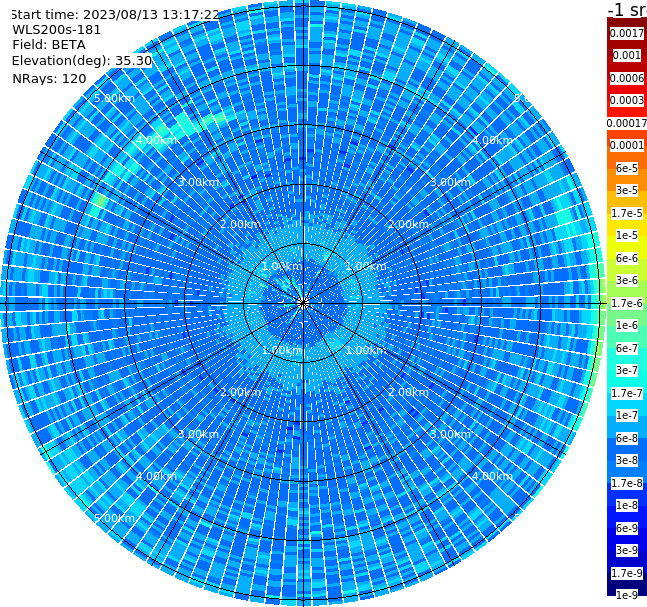Click the northwest 5.00km range ring label

tap(114, 98)
